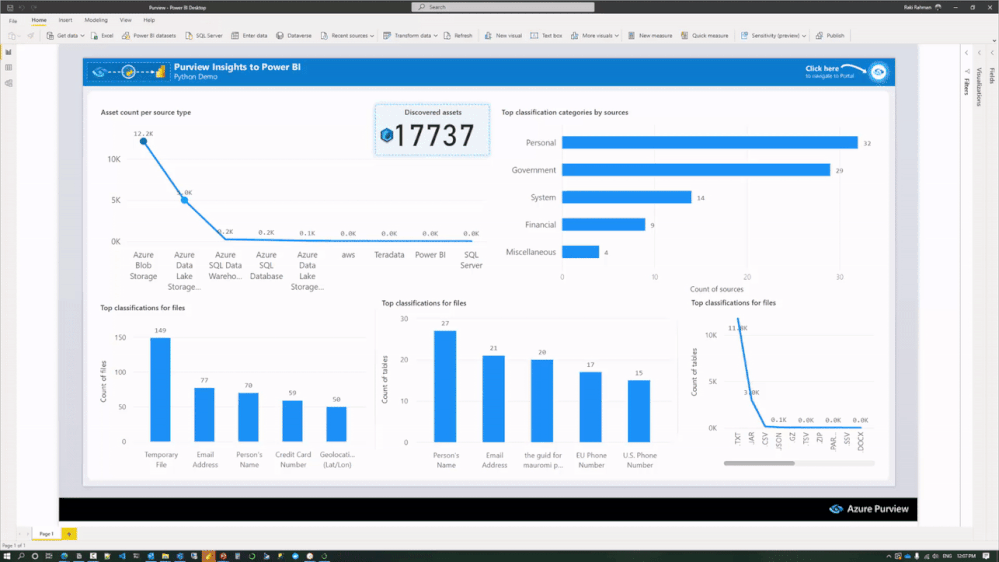Expand the More visuals dropdown

point(594,36)
